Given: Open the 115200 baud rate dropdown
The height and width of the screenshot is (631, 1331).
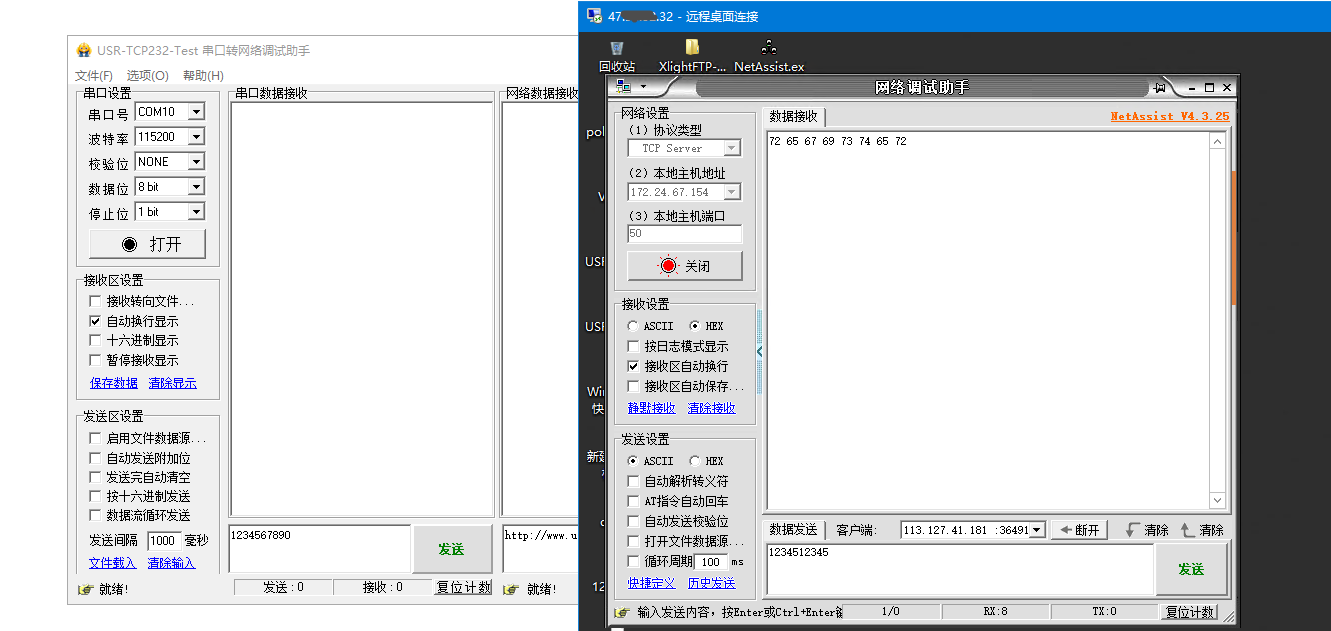Looking at the screenshot, I should [x=196, y=137].
